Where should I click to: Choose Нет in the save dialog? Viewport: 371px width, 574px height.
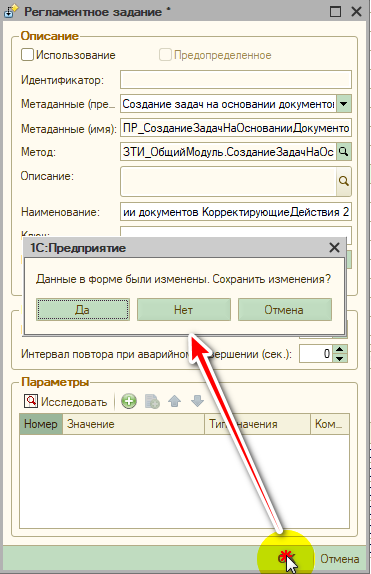pos(184,310)
